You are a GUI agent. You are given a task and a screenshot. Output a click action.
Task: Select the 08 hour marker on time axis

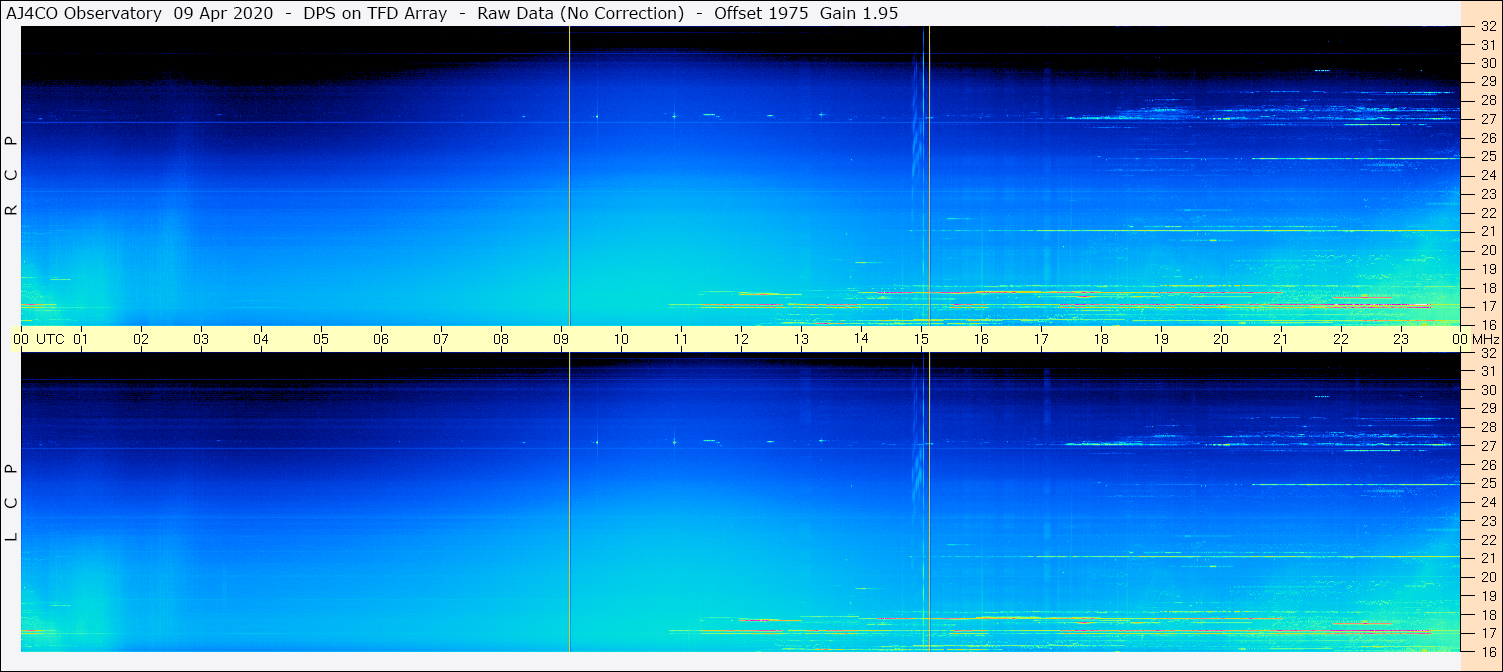point(501,339)
